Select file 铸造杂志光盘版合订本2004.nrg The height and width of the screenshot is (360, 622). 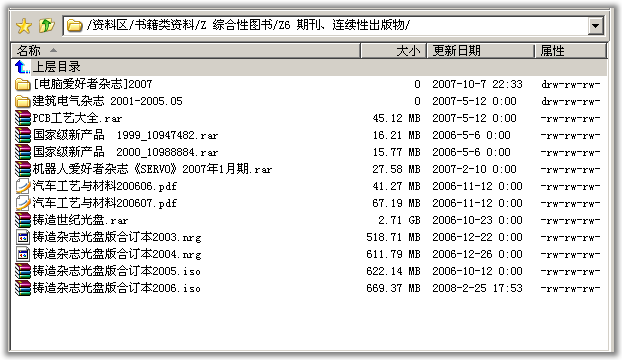(117, 255)
